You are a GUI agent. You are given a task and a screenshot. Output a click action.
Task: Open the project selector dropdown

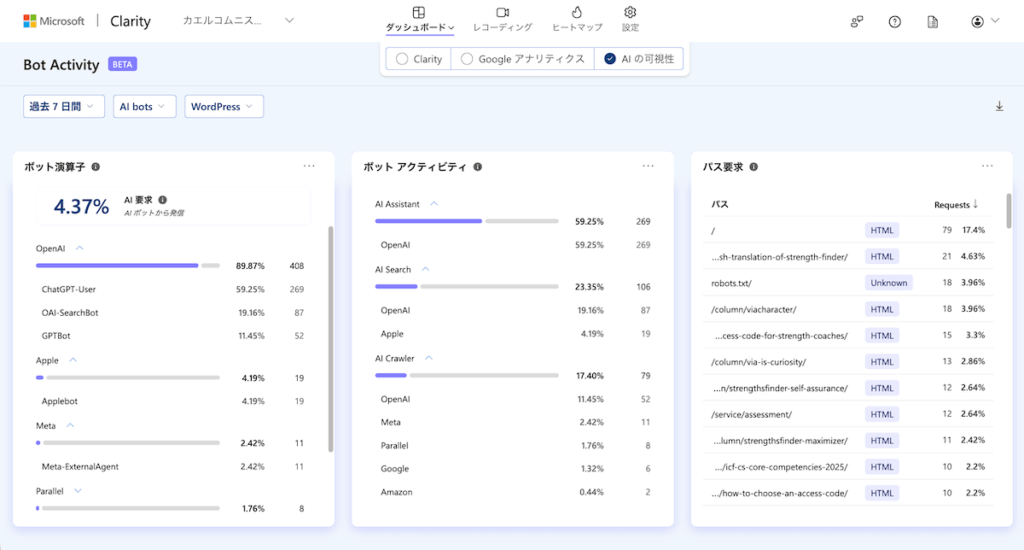tap(238, 21)
